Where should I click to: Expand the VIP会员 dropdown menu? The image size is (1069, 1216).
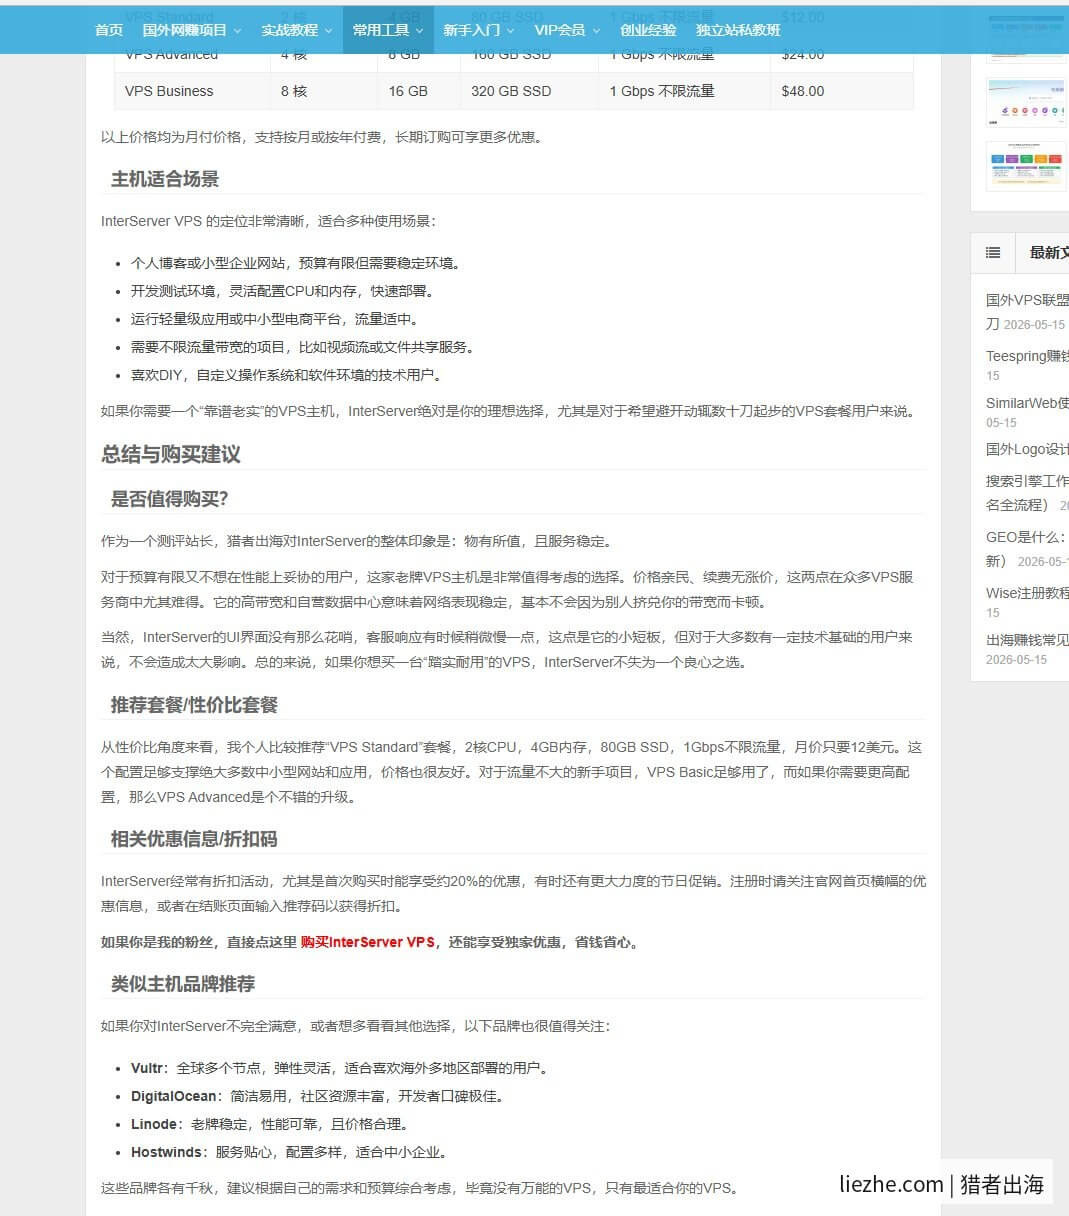567,30
